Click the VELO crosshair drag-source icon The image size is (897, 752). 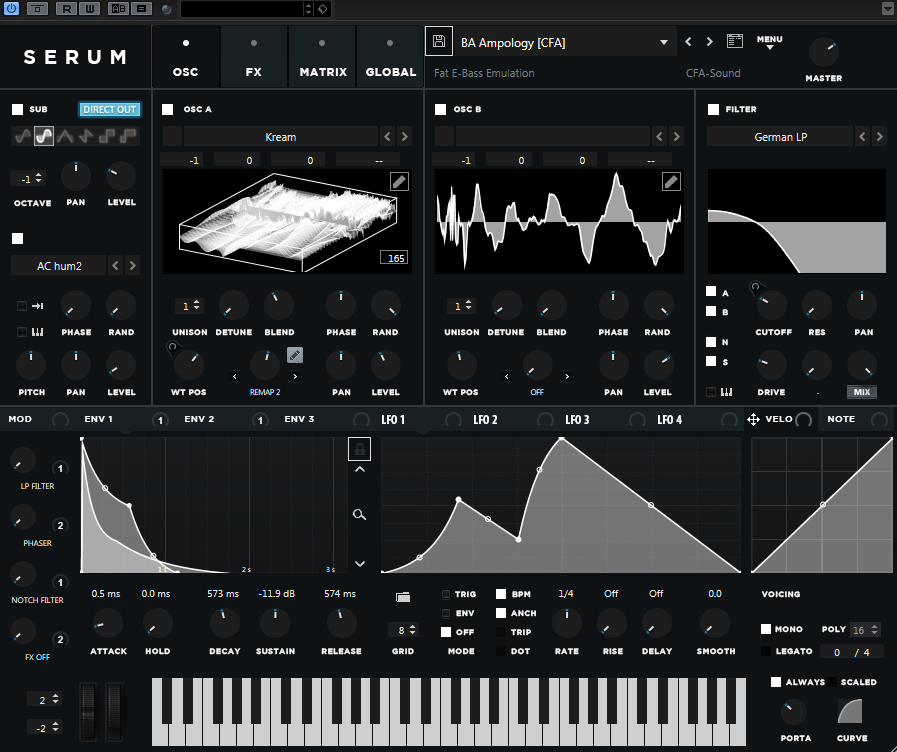click(x=753, y=420)
